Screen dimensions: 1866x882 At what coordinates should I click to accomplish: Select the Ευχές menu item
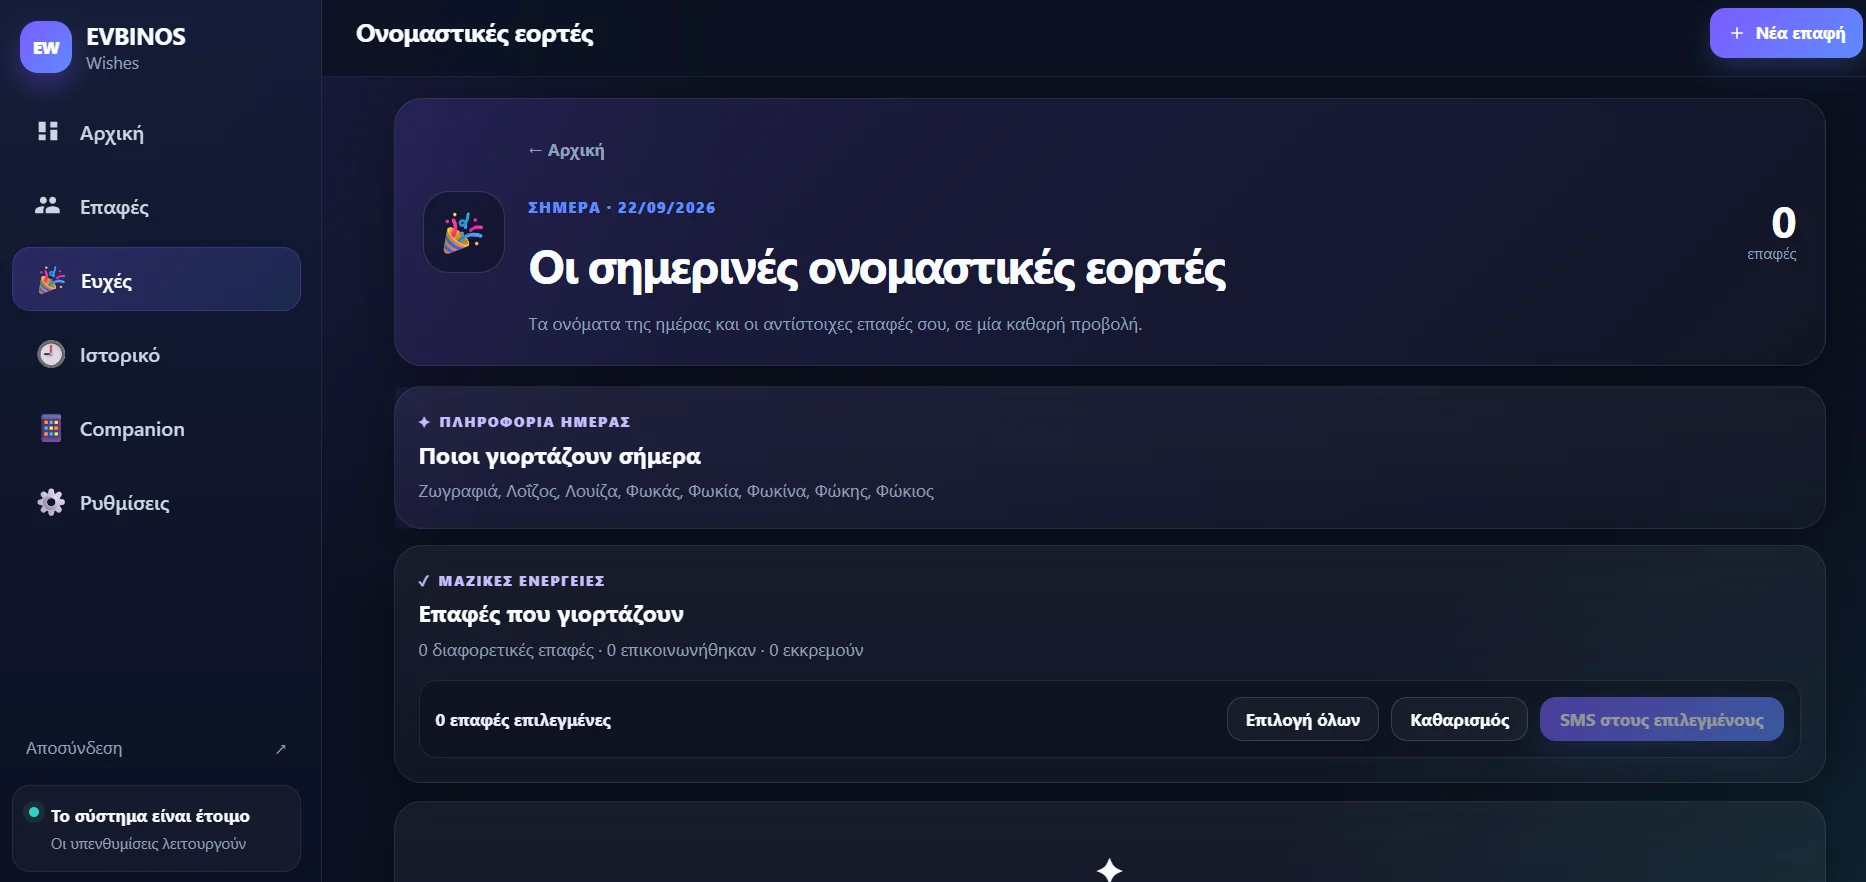tap(156, 279)
